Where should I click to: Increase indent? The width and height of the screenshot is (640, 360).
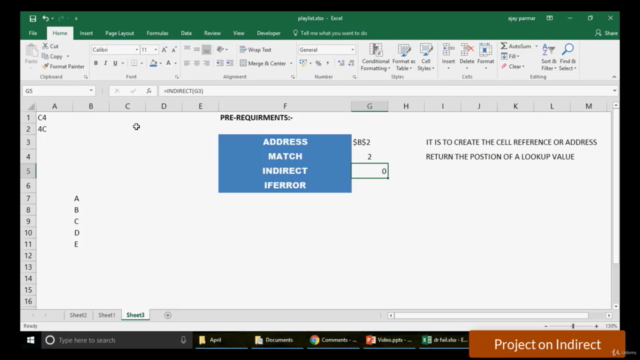[230, 63]
